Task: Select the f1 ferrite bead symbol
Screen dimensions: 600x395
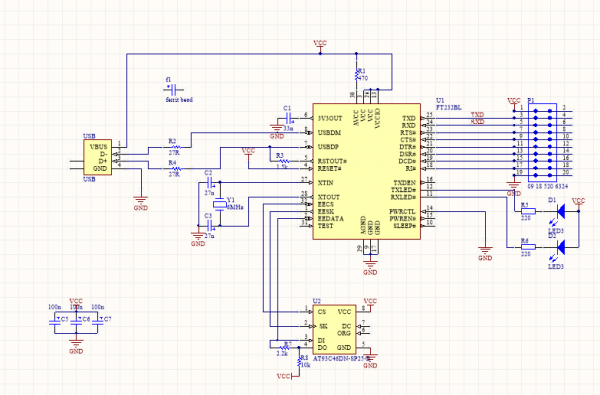Action: click(173, 90)
